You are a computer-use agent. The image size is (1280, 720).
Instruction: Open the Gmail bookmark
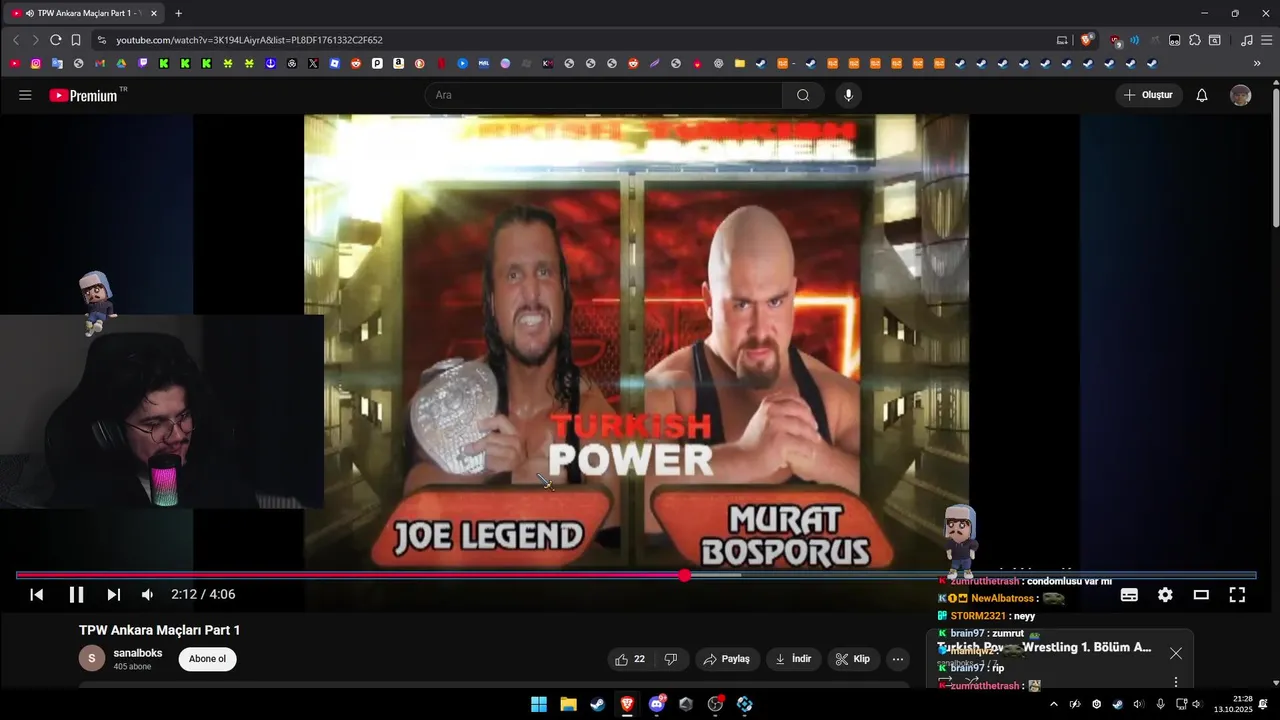pos(100,63)
